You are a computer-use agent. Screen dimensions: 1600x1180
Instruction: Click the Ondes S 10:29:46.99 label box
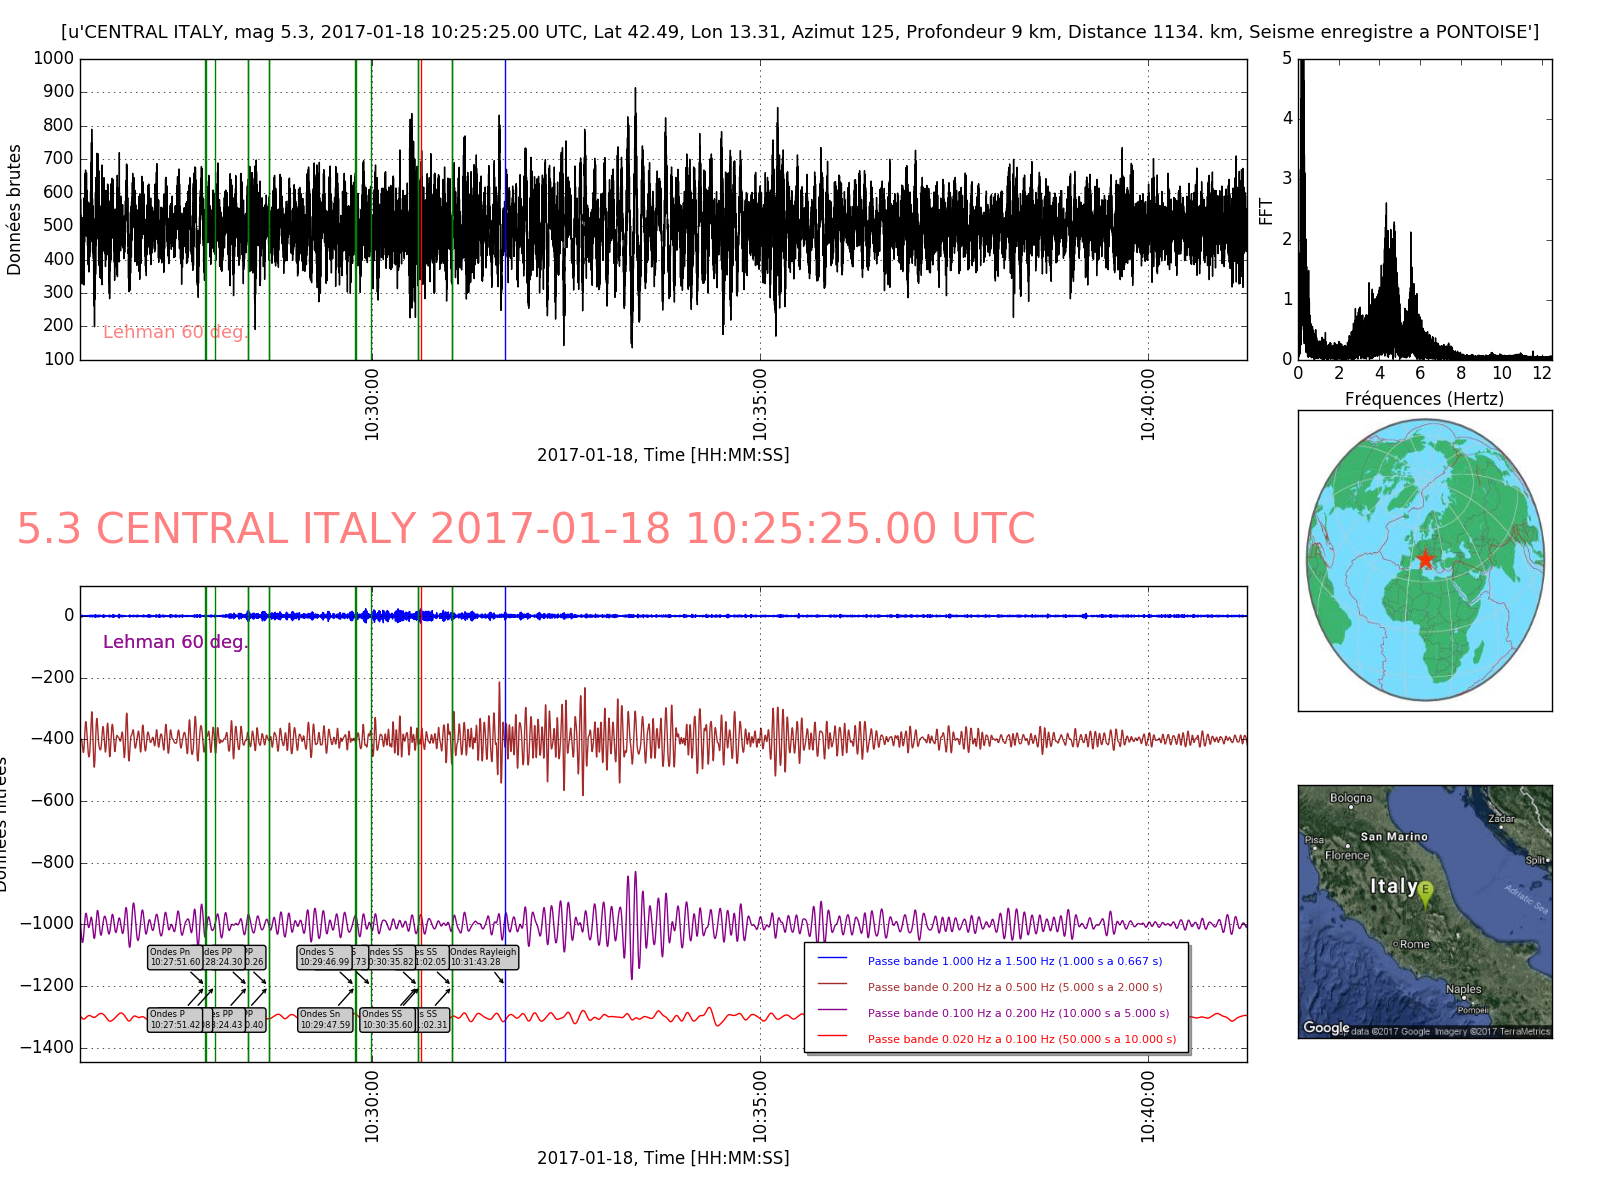pyautogui.click(x=325, y=957)
